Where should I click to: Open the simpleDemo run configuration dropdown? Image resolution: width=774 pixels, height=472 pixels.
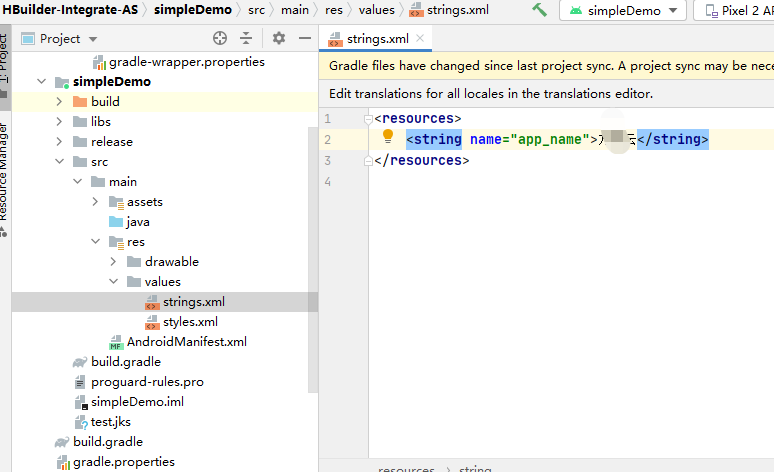point(622,10)
